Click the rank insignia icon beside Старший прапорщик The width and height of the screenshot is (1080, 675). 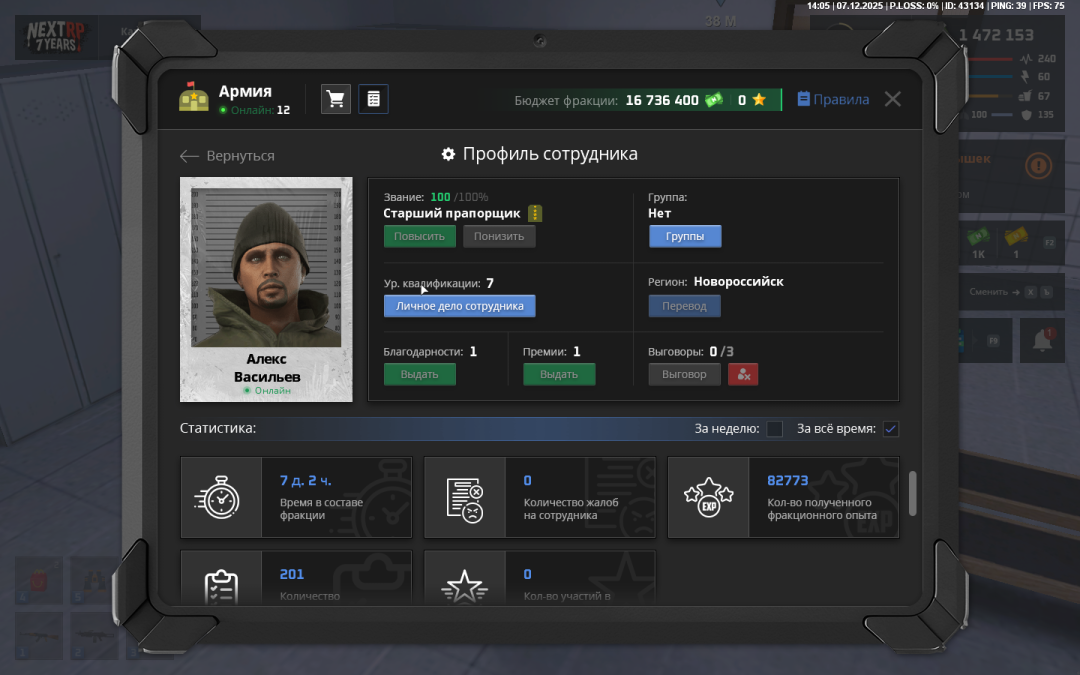point(535,213)
